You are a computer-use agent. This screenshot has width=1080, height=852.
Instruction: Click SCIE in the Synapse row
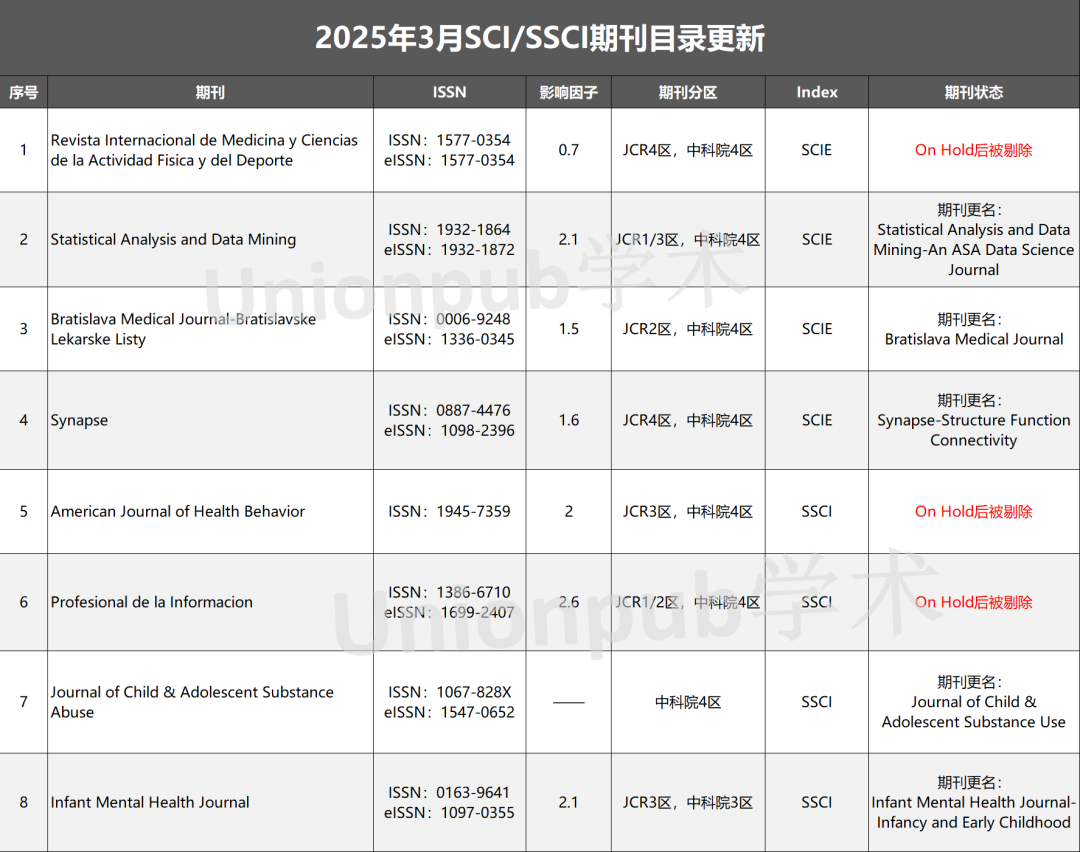coord(817,420)
